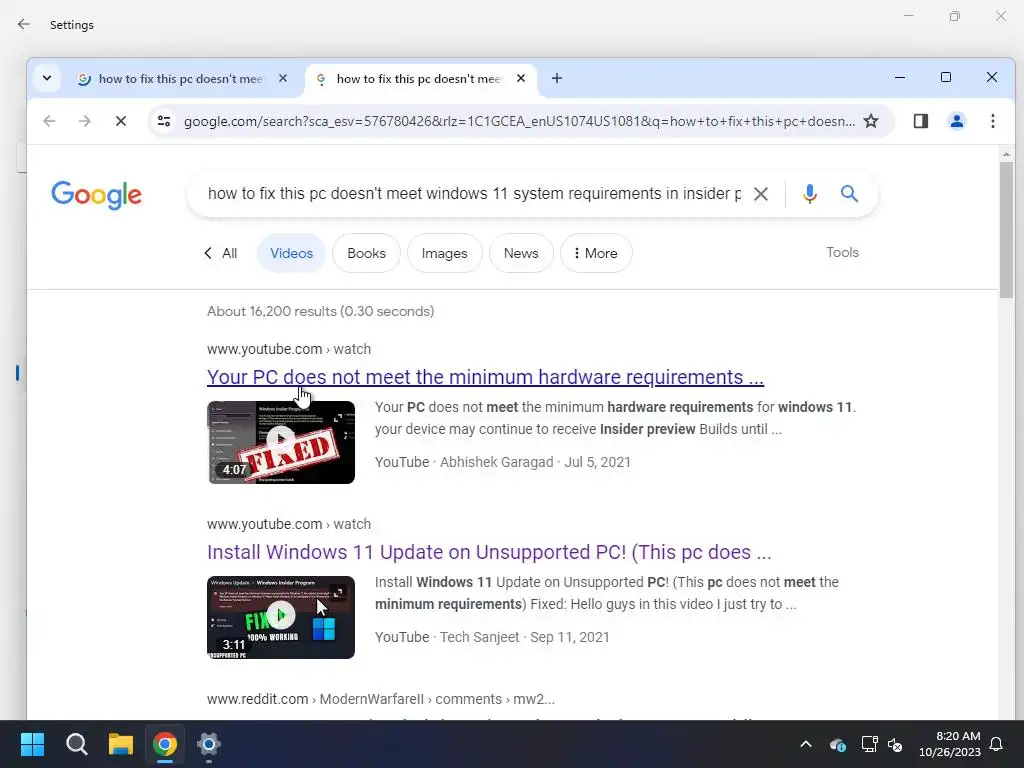Open Chrome three-dot menu
Screen dimensions: 1024x768
(993, 121)
